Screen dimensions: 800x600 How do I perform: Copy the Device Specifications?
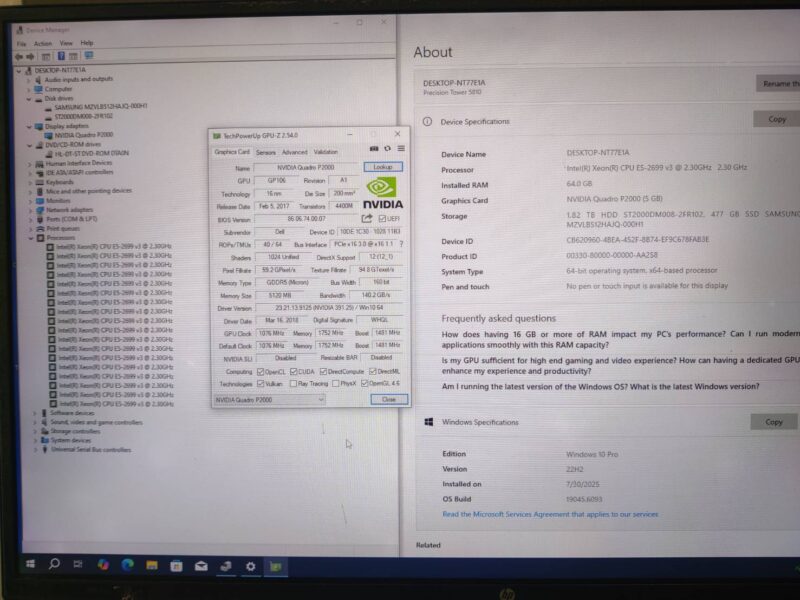(777, 119)
